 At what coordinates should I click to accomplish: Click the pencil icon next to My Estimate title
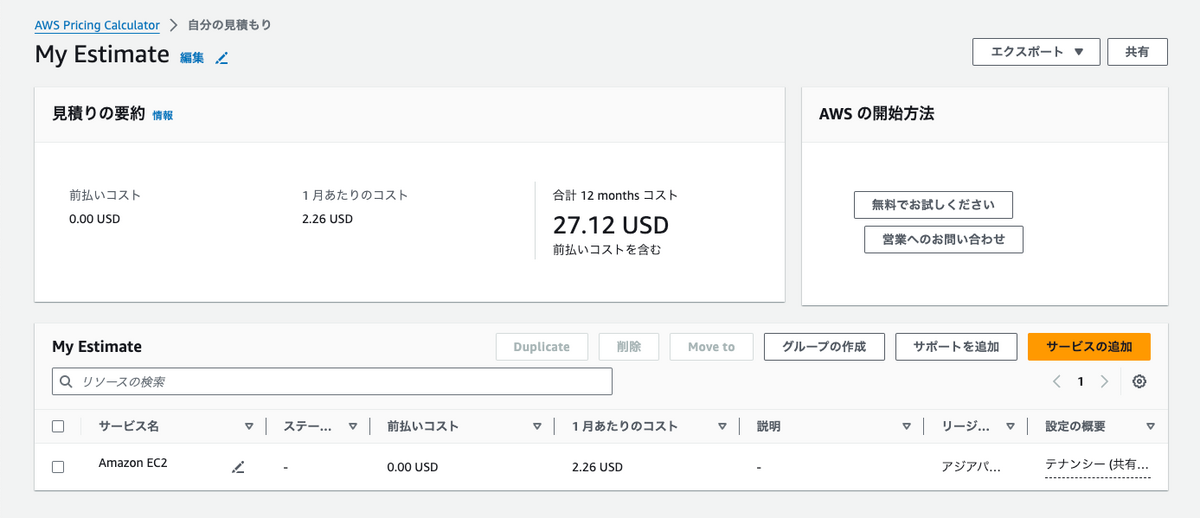222,58
